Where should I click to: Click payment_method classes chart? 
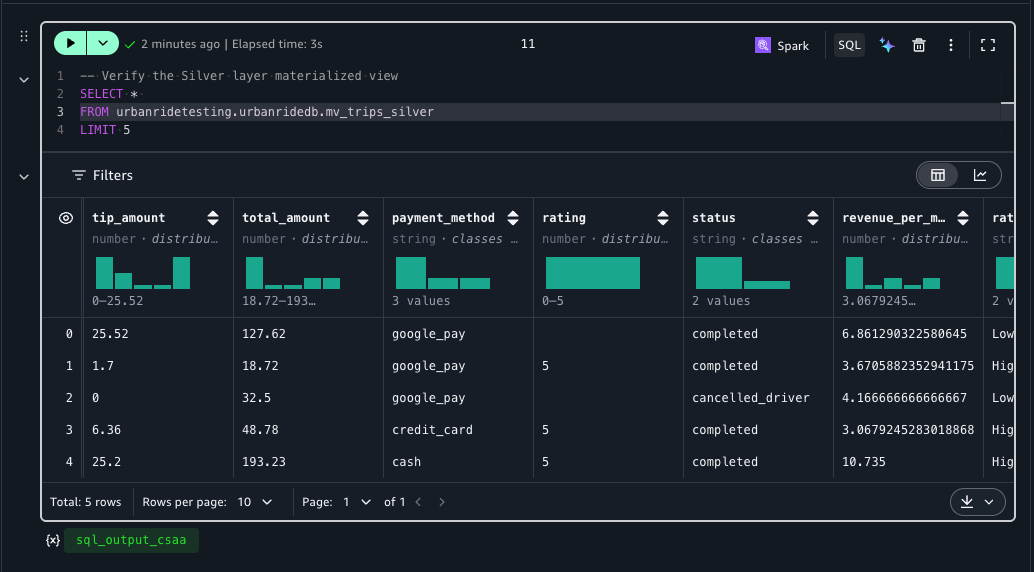[442, 272]
